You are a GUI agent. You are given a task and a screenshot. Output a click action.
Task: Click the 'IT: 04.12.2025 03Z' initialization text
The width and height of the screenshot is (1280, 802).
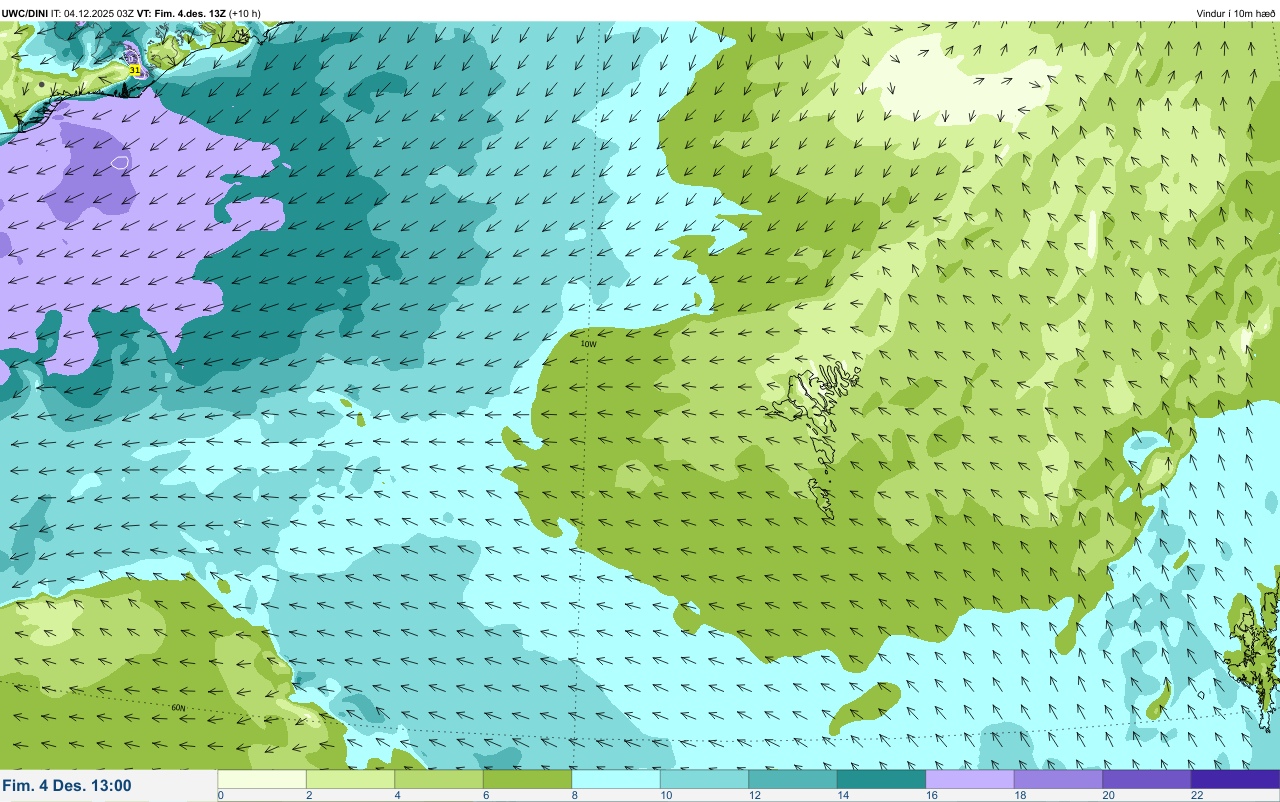93,13
